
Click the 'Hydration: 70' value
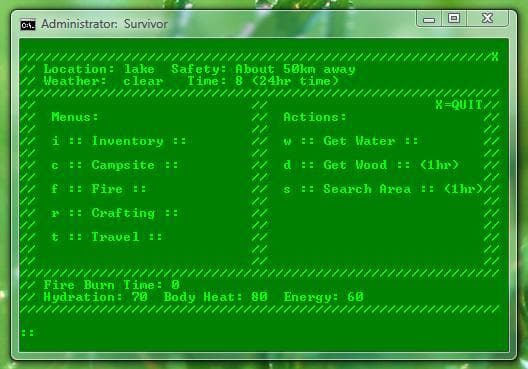[x=96, y=297]
